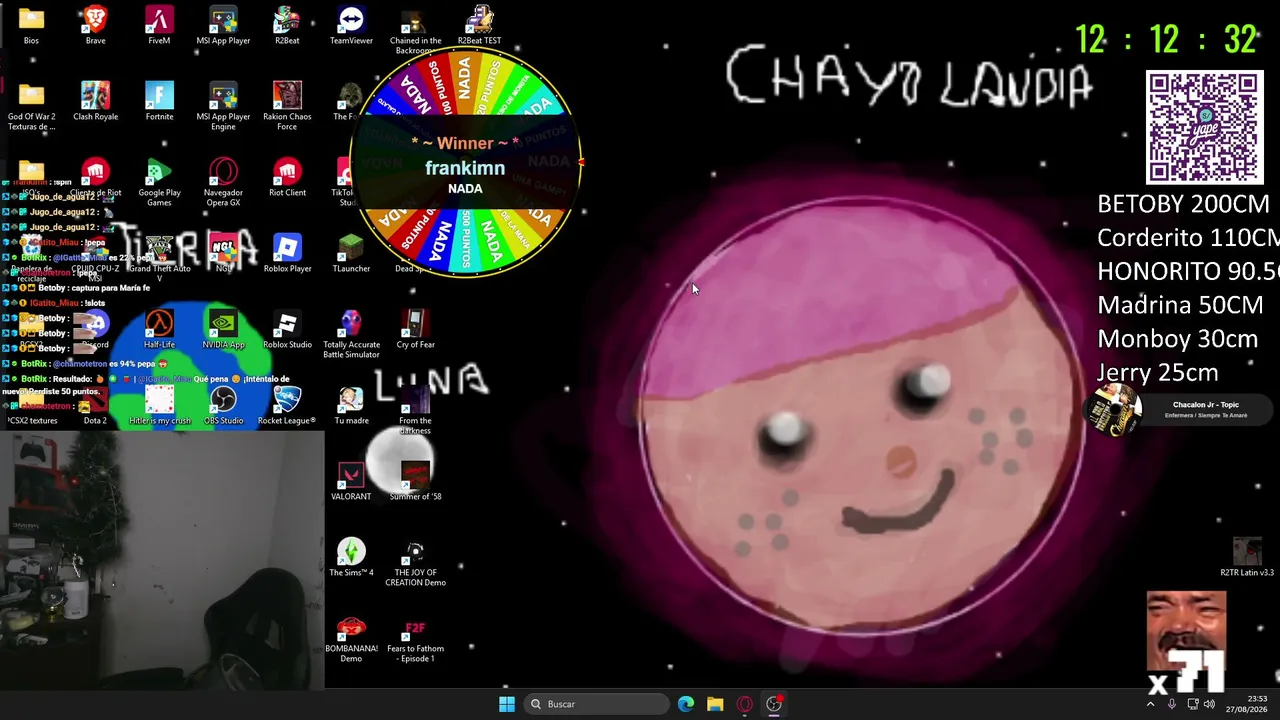This screenshot has height=720, width=1280.
Task: Expand the hidden system tray icons
Action: 1150,704
